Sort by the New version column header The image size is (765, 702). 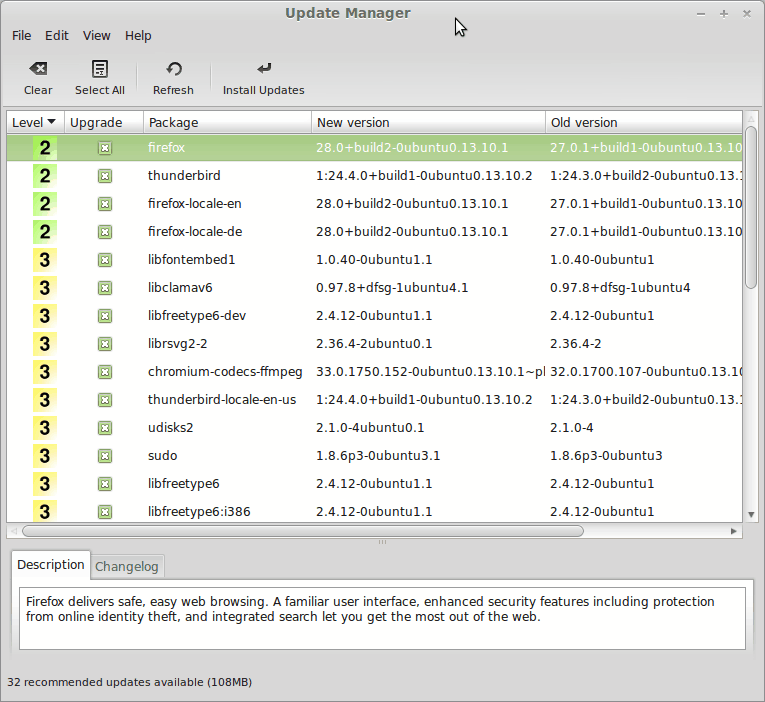(x=428, y=122)
